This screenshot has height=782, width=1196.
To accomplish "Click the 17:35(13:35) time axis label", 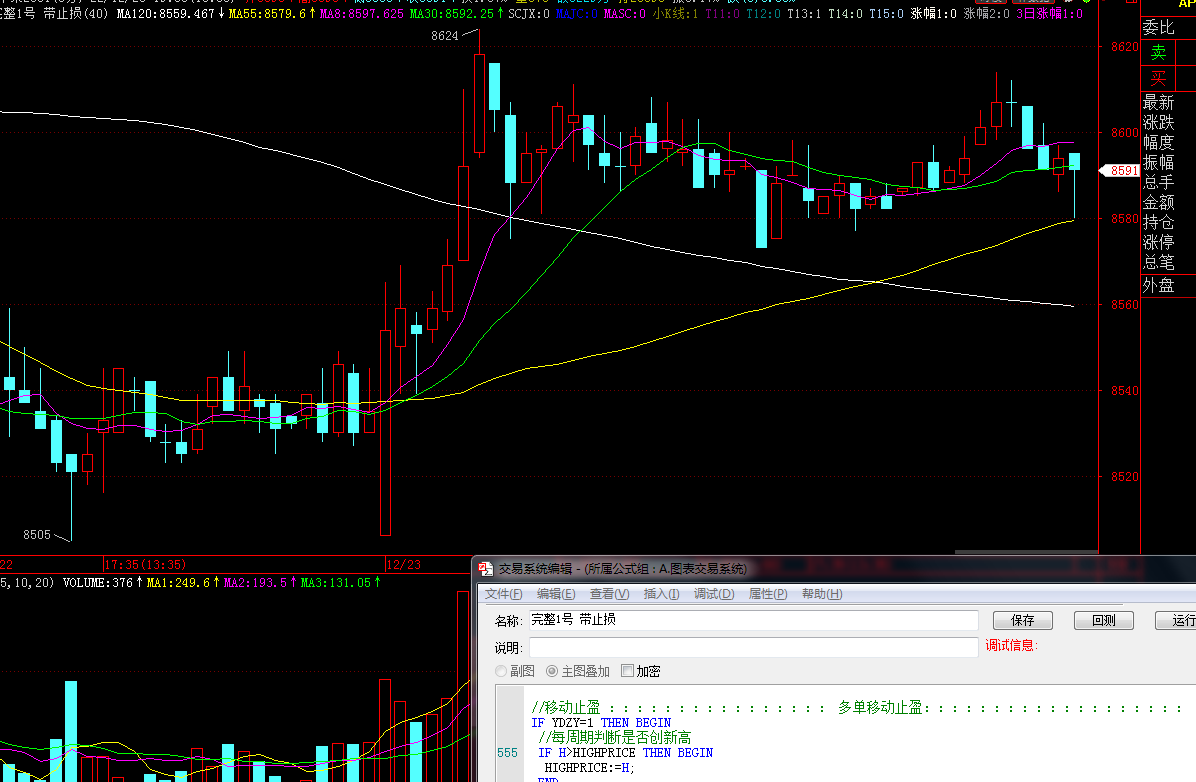I will point(145,565).
